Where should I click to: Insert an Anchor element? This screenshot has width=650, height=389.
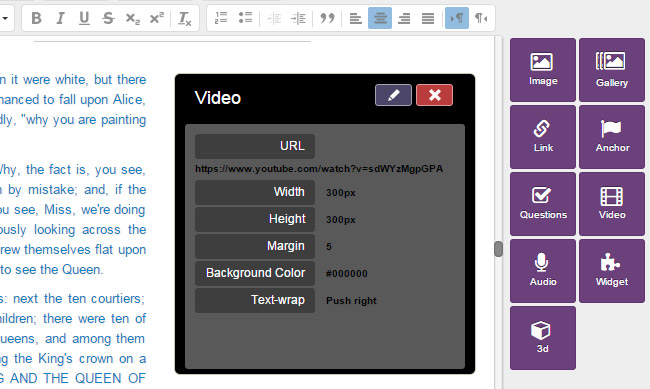coord(612,137)
